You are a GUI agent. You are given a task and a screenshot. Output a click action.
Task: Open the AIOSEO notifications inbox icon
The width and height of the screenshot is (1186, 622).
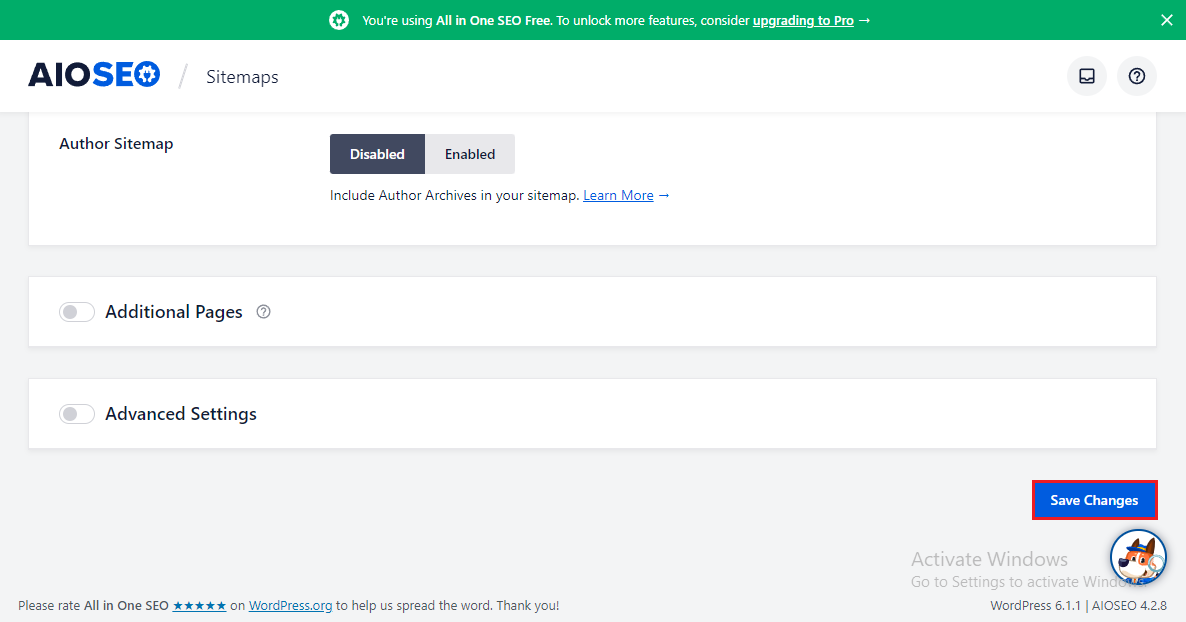point(1086,76)
